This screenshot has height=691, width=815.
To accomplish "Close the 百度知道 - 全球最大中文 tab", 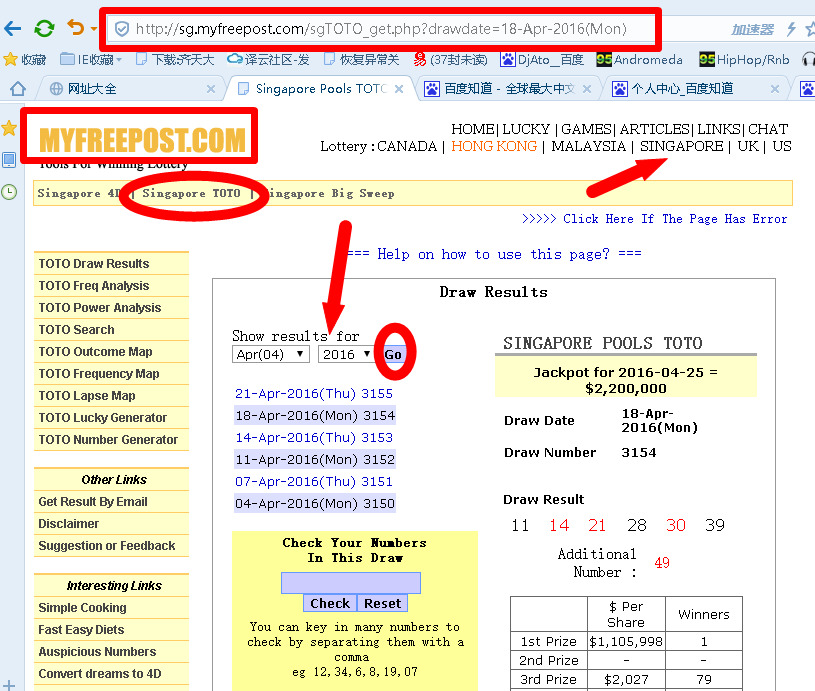I will [587, 89].
